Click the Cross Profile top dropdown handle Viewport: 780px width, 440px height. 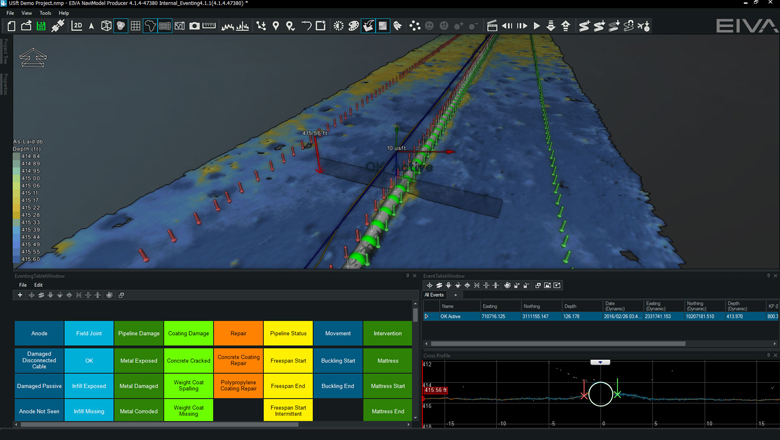pos(600,362)
